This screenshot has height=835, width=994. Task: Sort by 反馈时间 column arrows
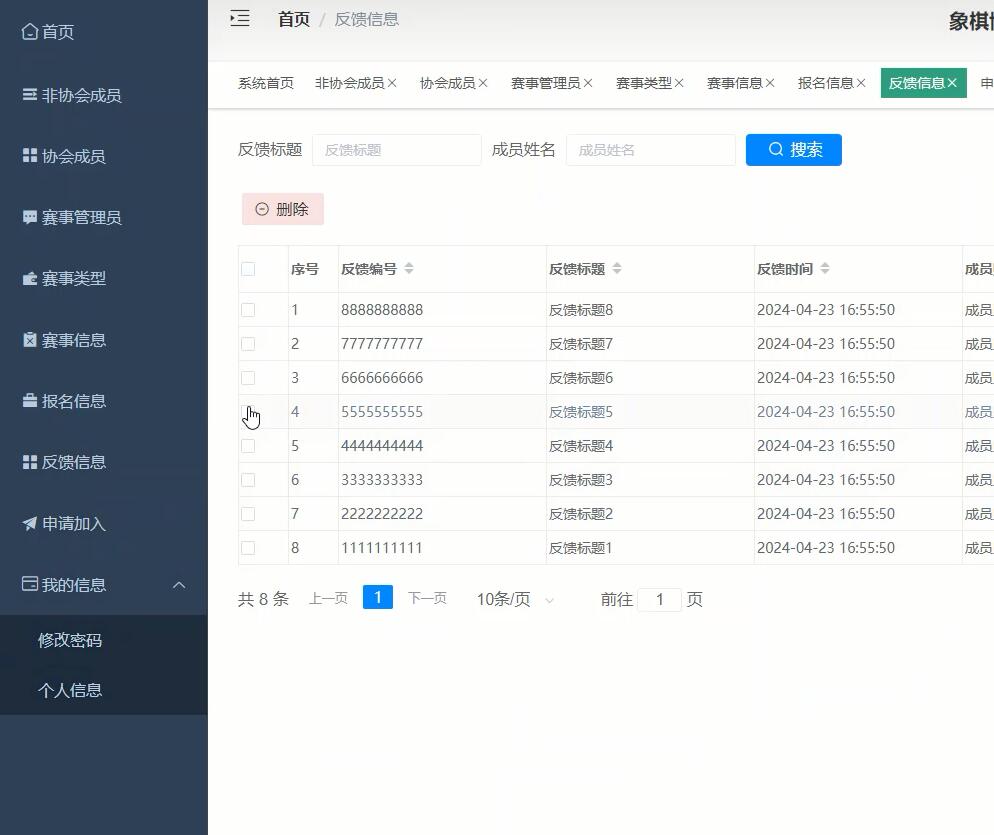pos(825,268)
